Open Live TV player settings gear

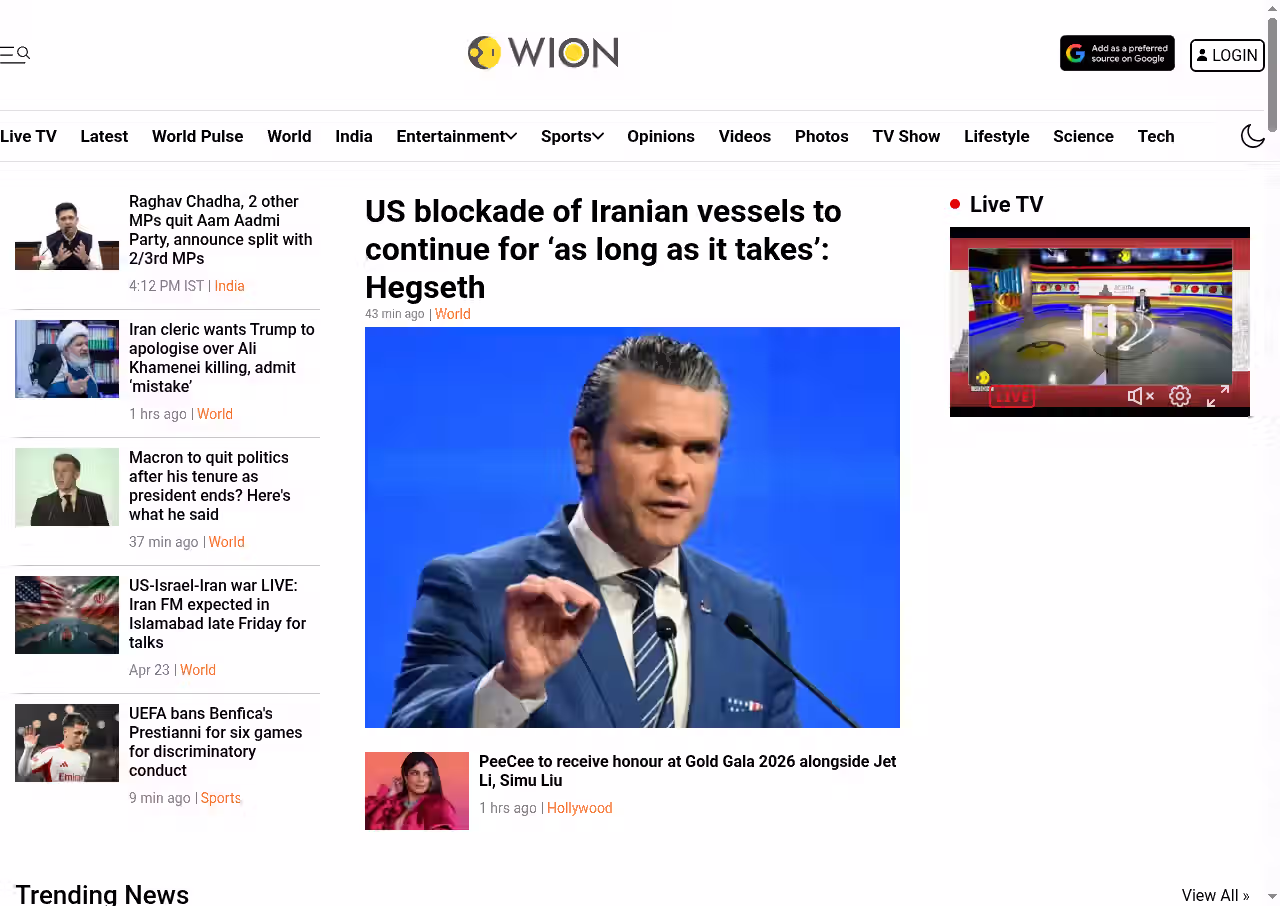(1180, 396)
